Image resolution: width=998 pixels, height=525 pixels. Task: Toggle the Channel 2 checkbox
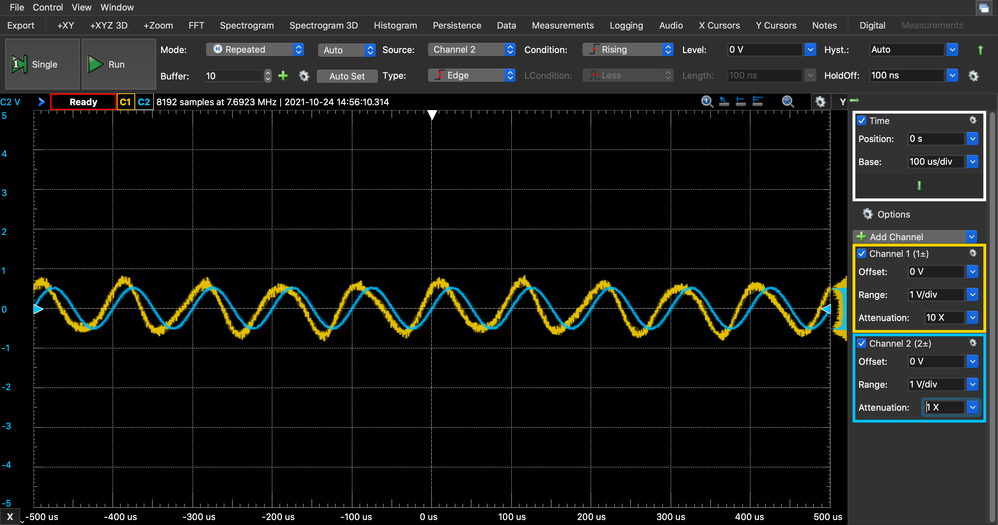tap(862, 344)
